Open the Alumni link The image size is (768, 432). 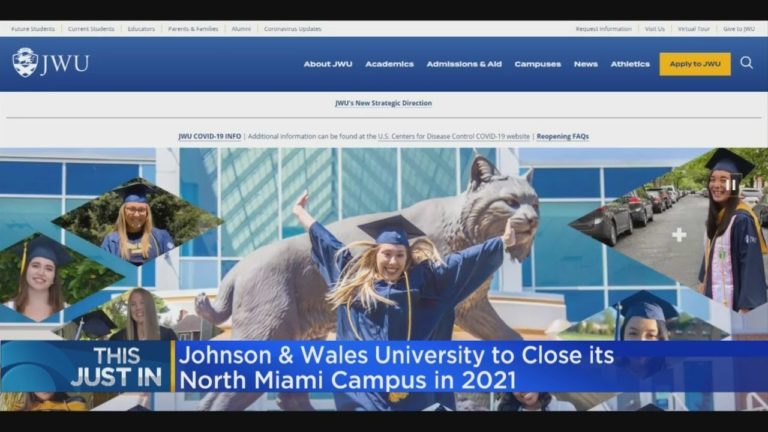[240, 29]
